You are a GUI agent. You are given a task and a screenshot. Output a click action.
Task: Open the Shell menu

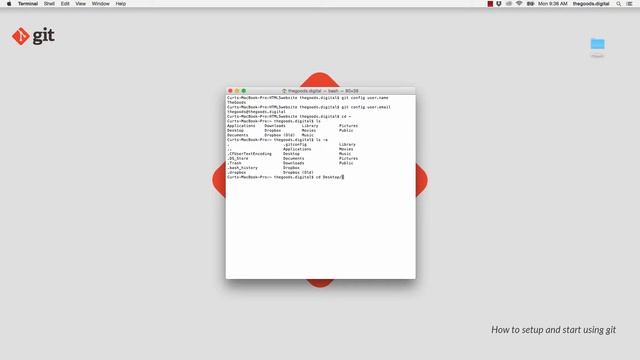coord(49,4)
